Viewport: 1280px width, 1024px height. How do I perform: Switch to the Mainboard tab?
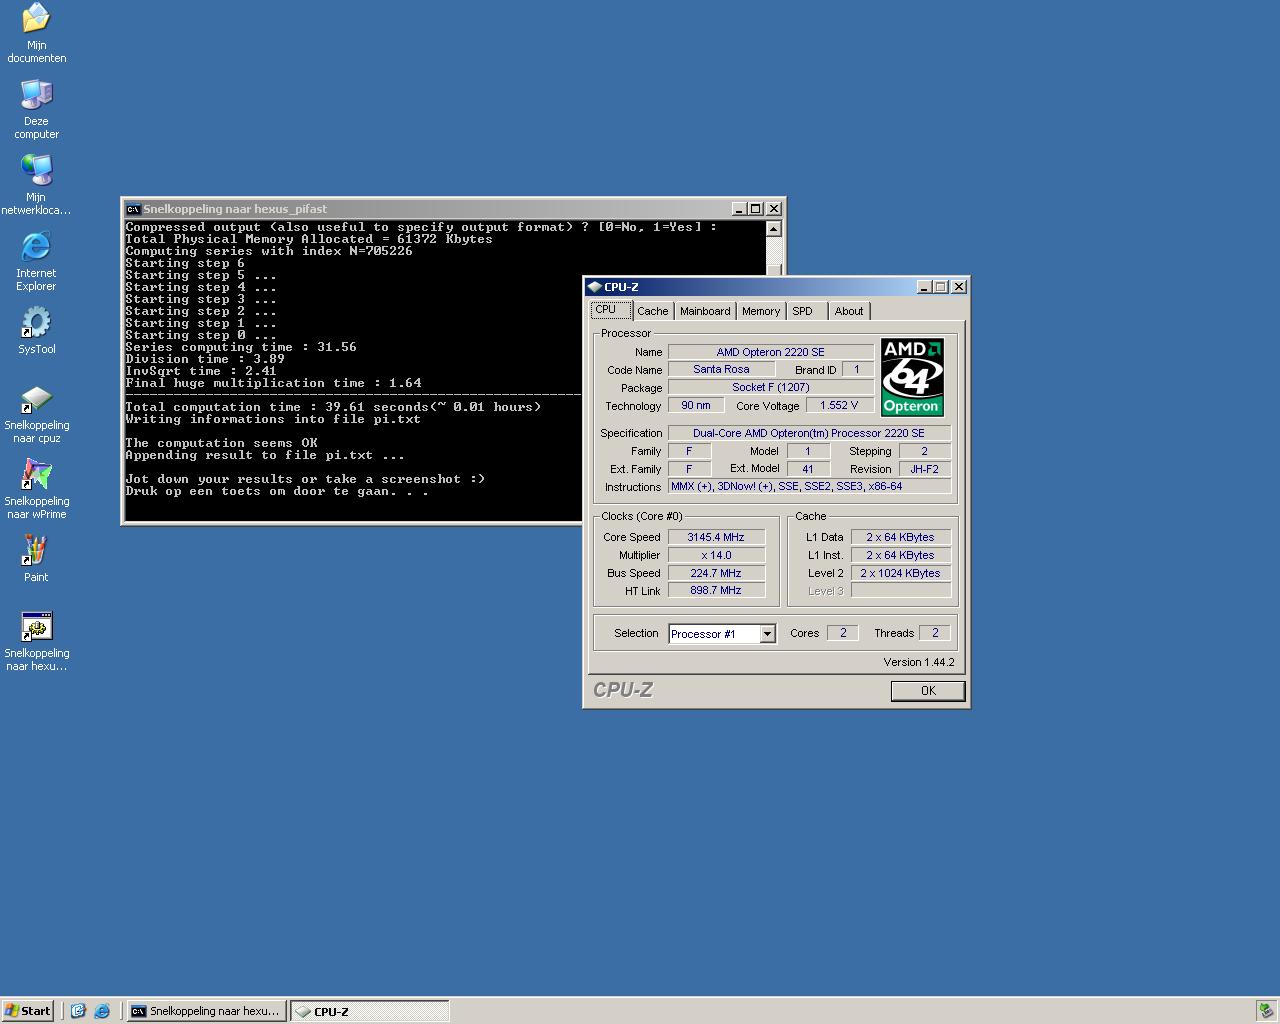coord(705,311)
